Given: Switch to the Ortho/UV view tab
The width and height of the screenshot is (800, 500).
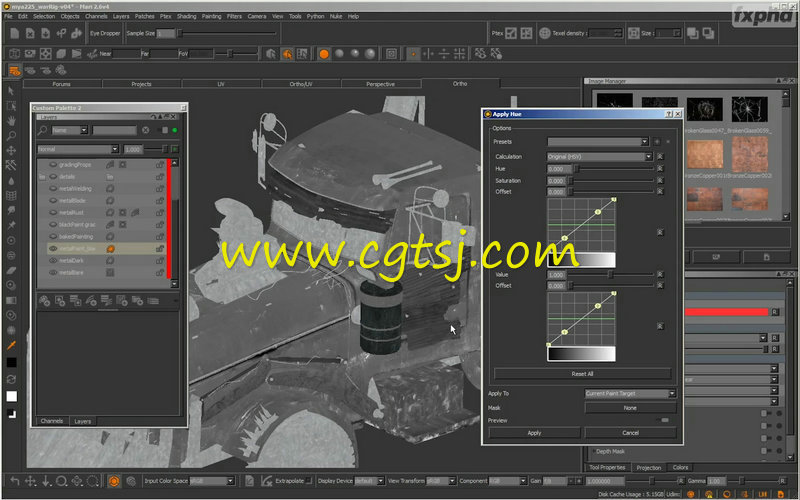Looking at the screenshot, I should [301, 84].
